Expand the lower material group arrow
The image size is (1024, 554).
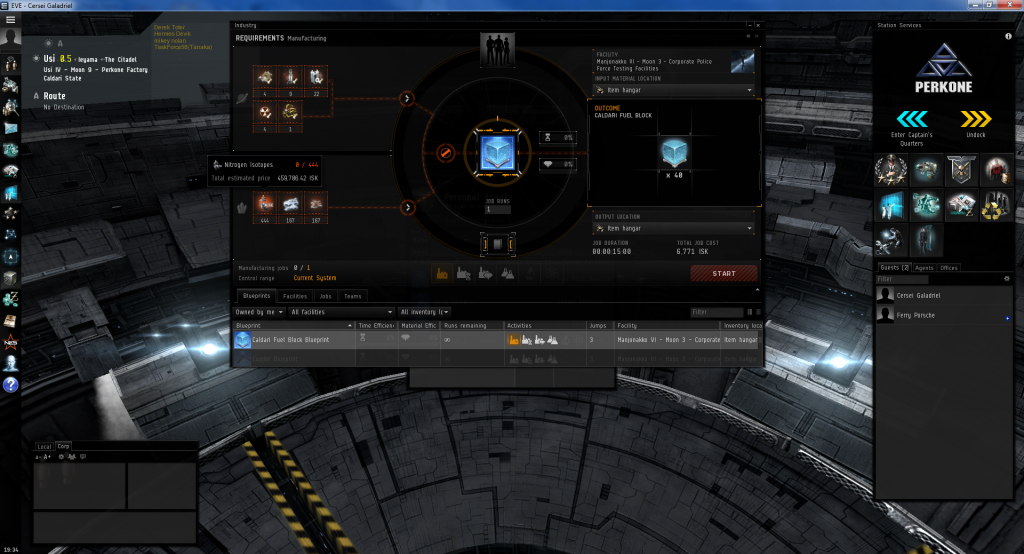[408, 208]
